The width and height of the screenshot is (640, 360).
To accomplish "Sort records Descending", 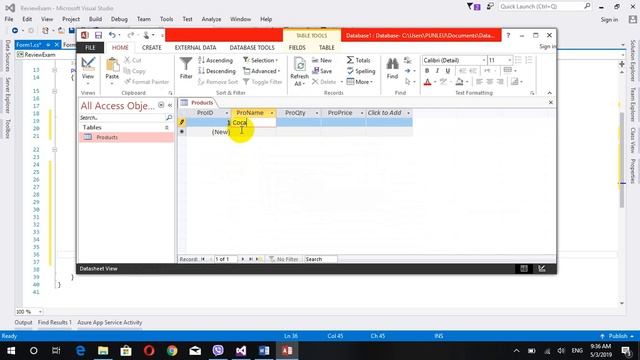I will click(217, 71).
